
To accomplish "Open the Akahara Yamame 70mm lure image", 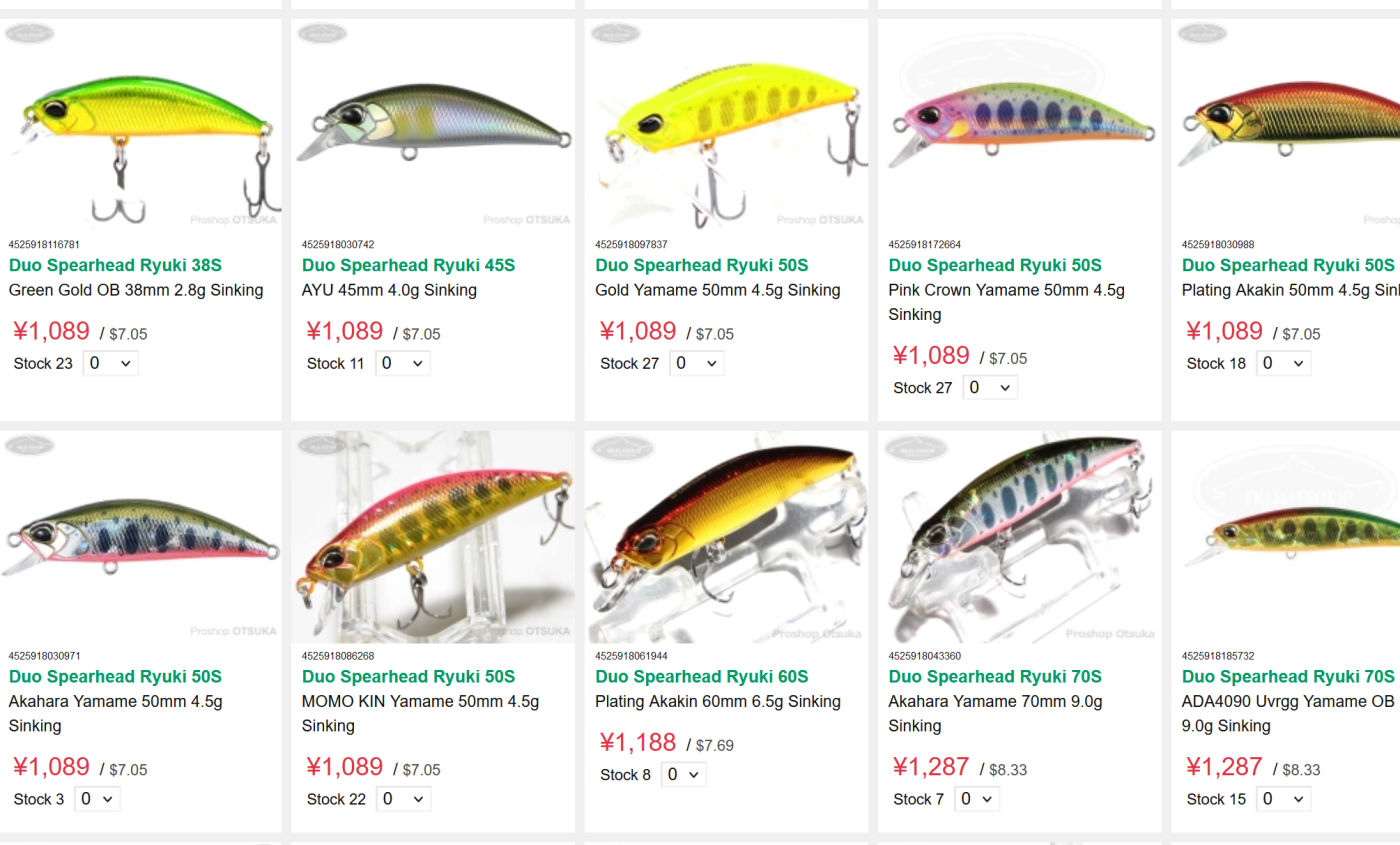I will (1020, 537).
